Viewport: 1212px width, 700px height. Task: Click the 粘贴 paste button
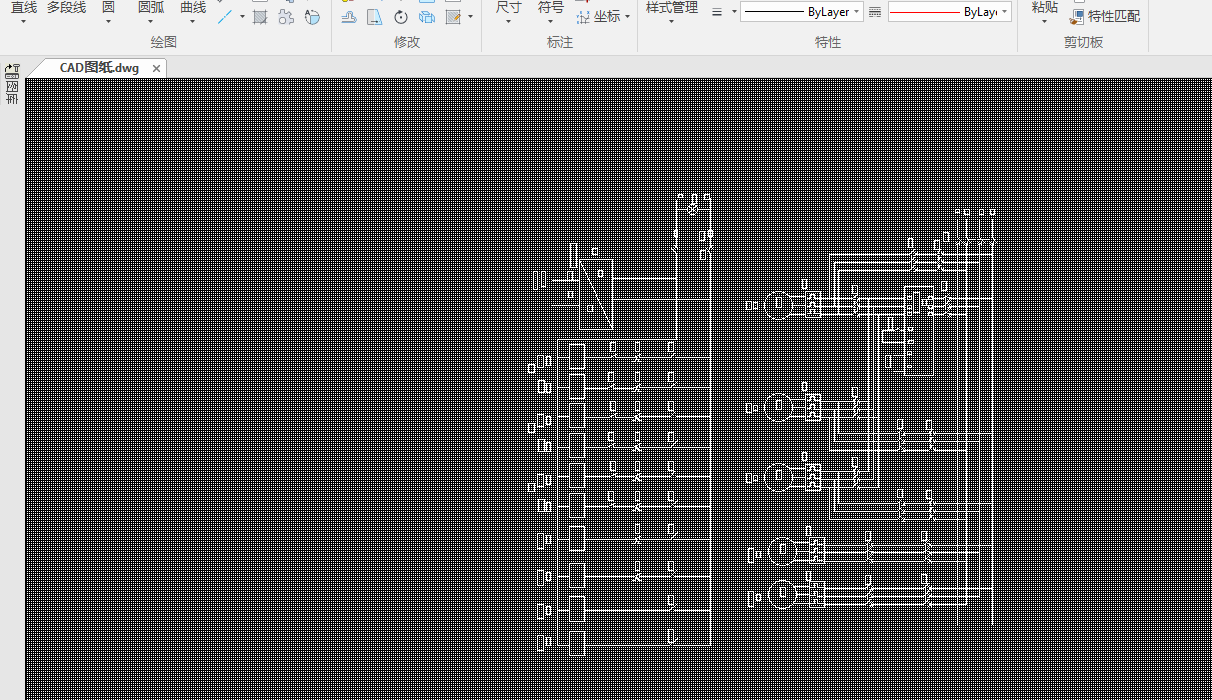(1044, 8)
